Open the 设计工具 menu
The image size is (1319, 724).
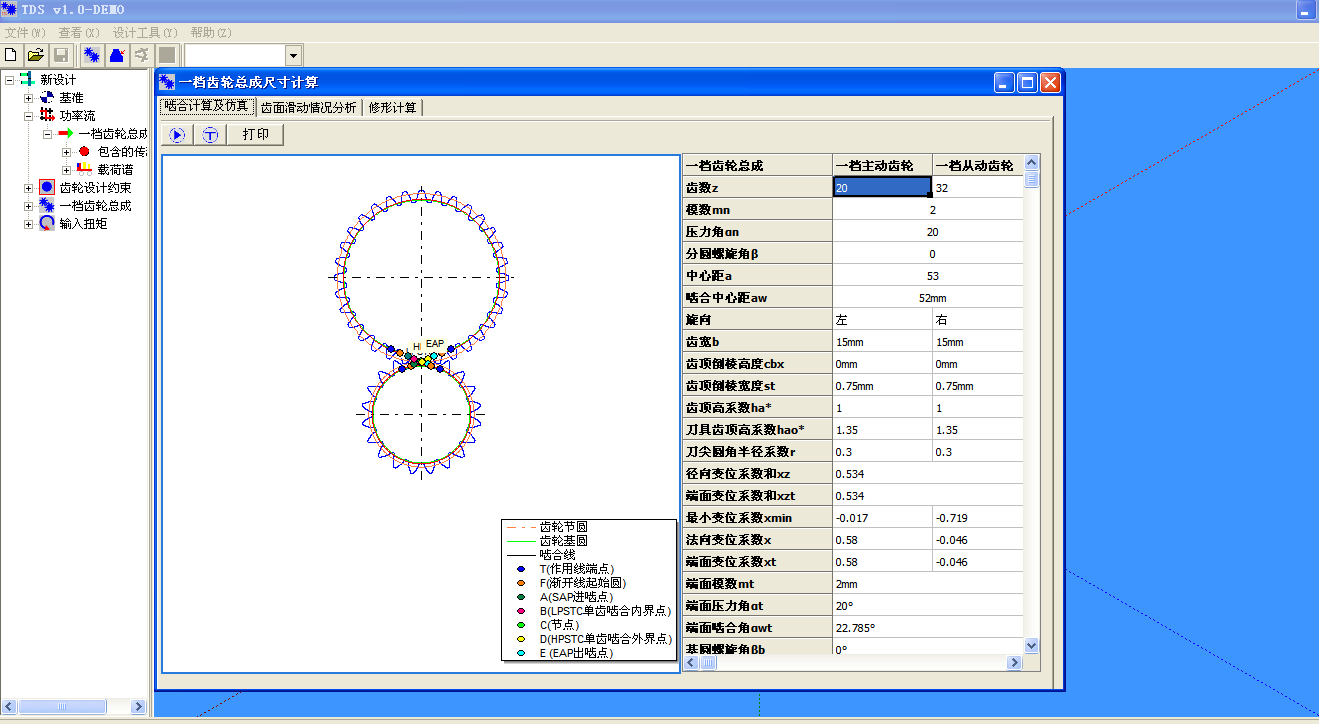click(x=145, y=33)
